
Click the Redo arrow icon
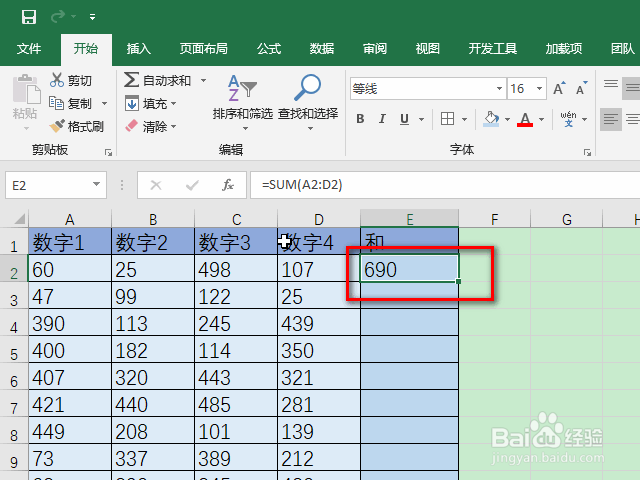click(x=58, y=17)
